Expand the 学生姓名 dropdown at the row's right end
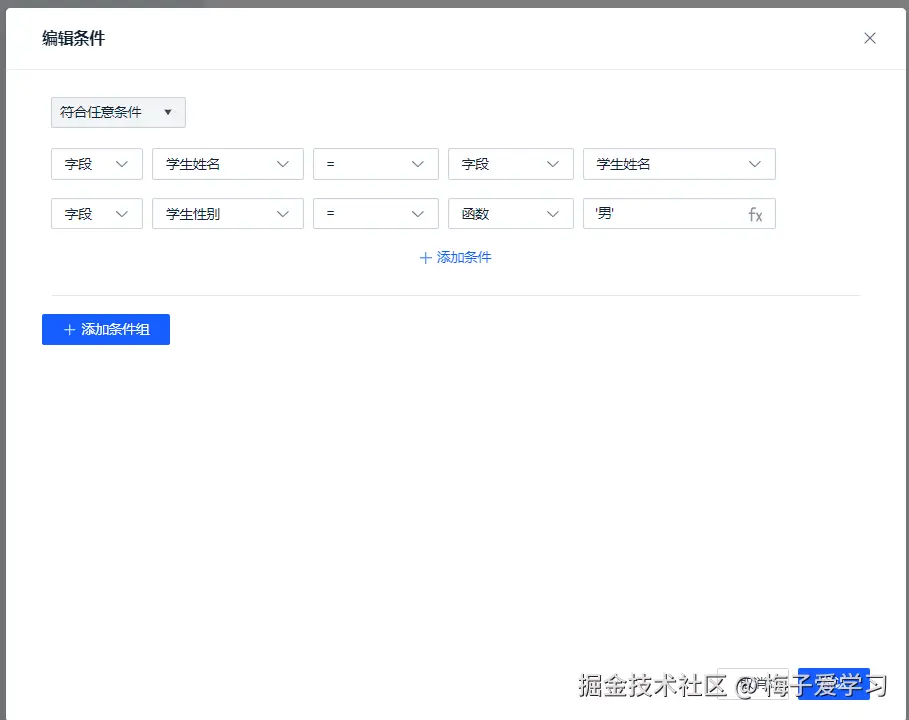The width and height of the screenshot is (909, 720). [x=679, y=164]
